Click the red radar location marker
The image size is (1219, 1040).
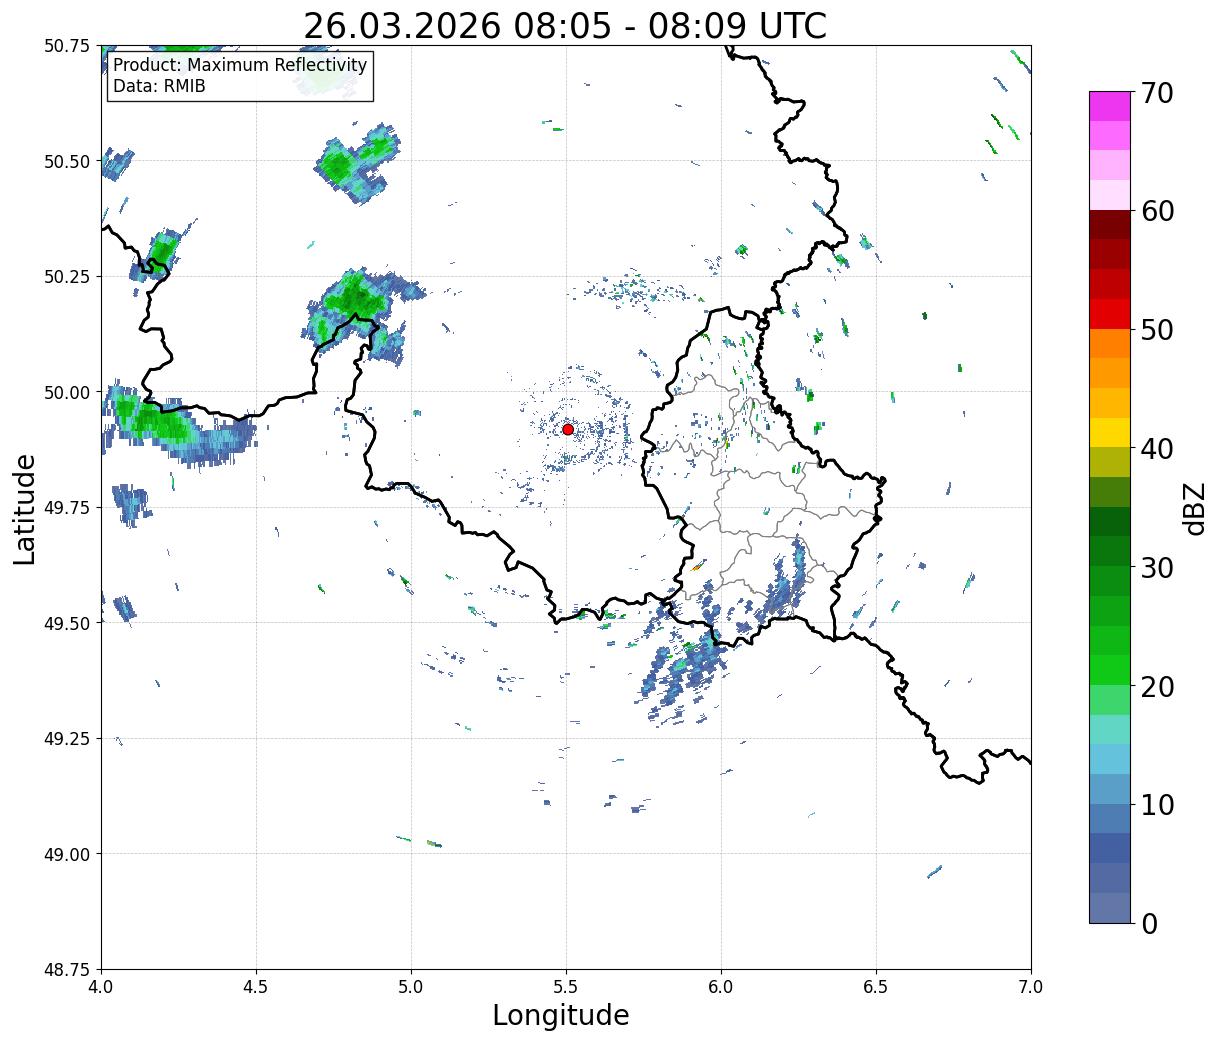click(568, 429)
